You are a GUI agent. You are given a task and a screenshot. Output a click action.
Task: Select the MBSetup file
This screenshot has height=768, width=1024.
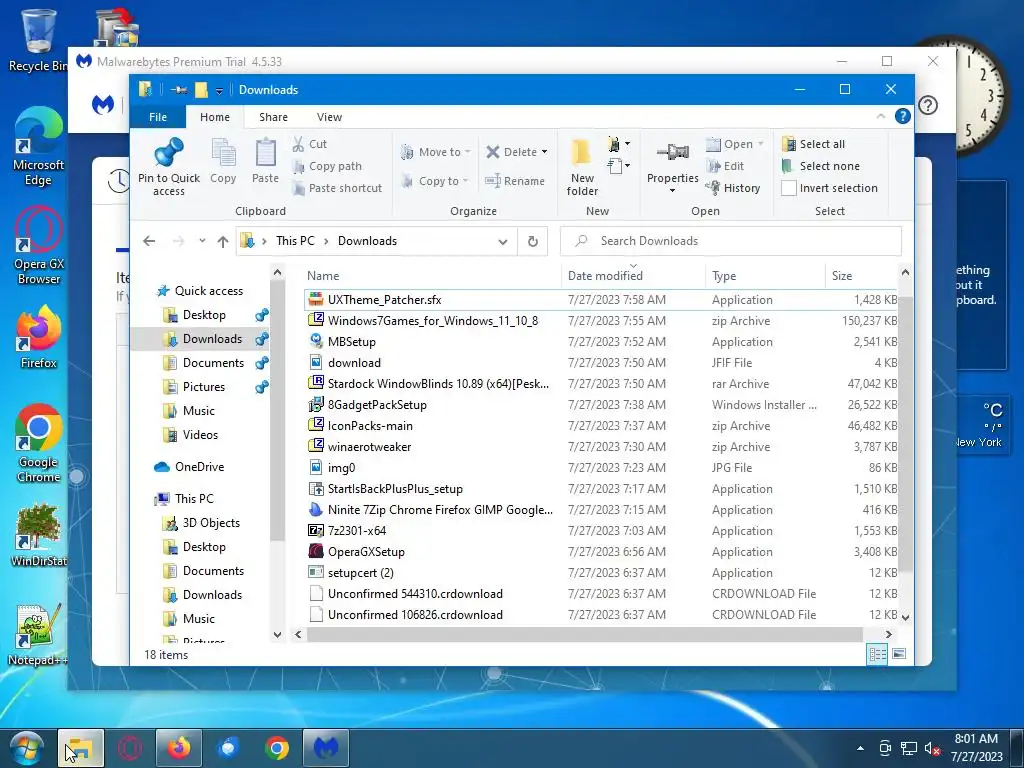pos(600,342)
